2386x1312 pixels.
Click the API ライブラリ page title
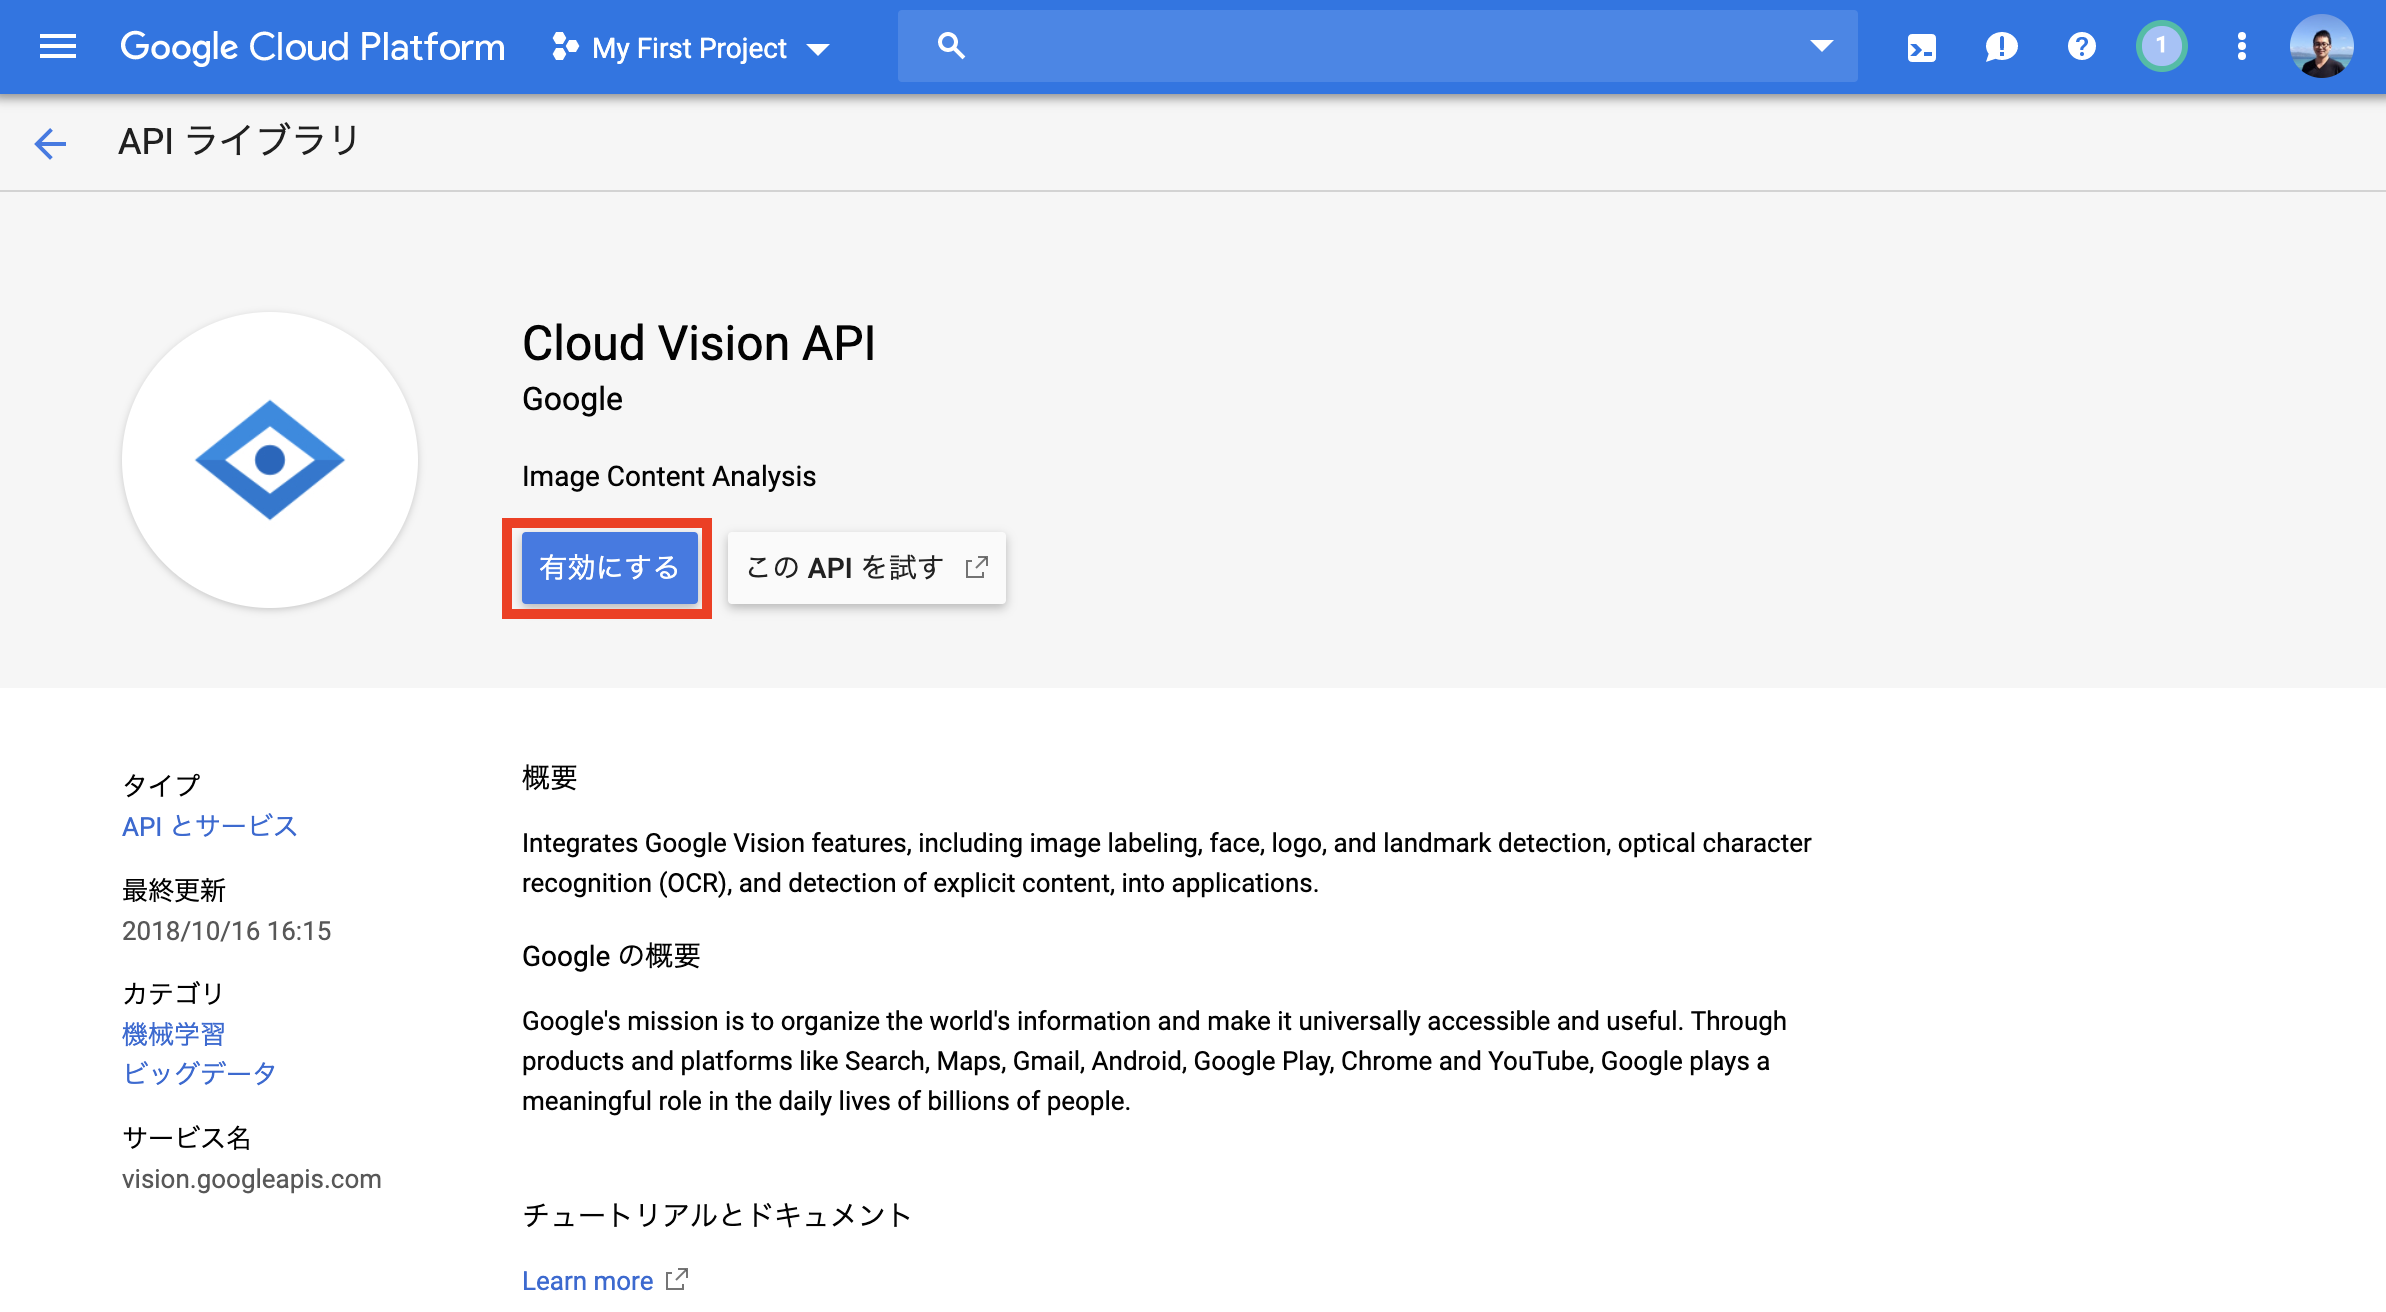coord(238,141)
